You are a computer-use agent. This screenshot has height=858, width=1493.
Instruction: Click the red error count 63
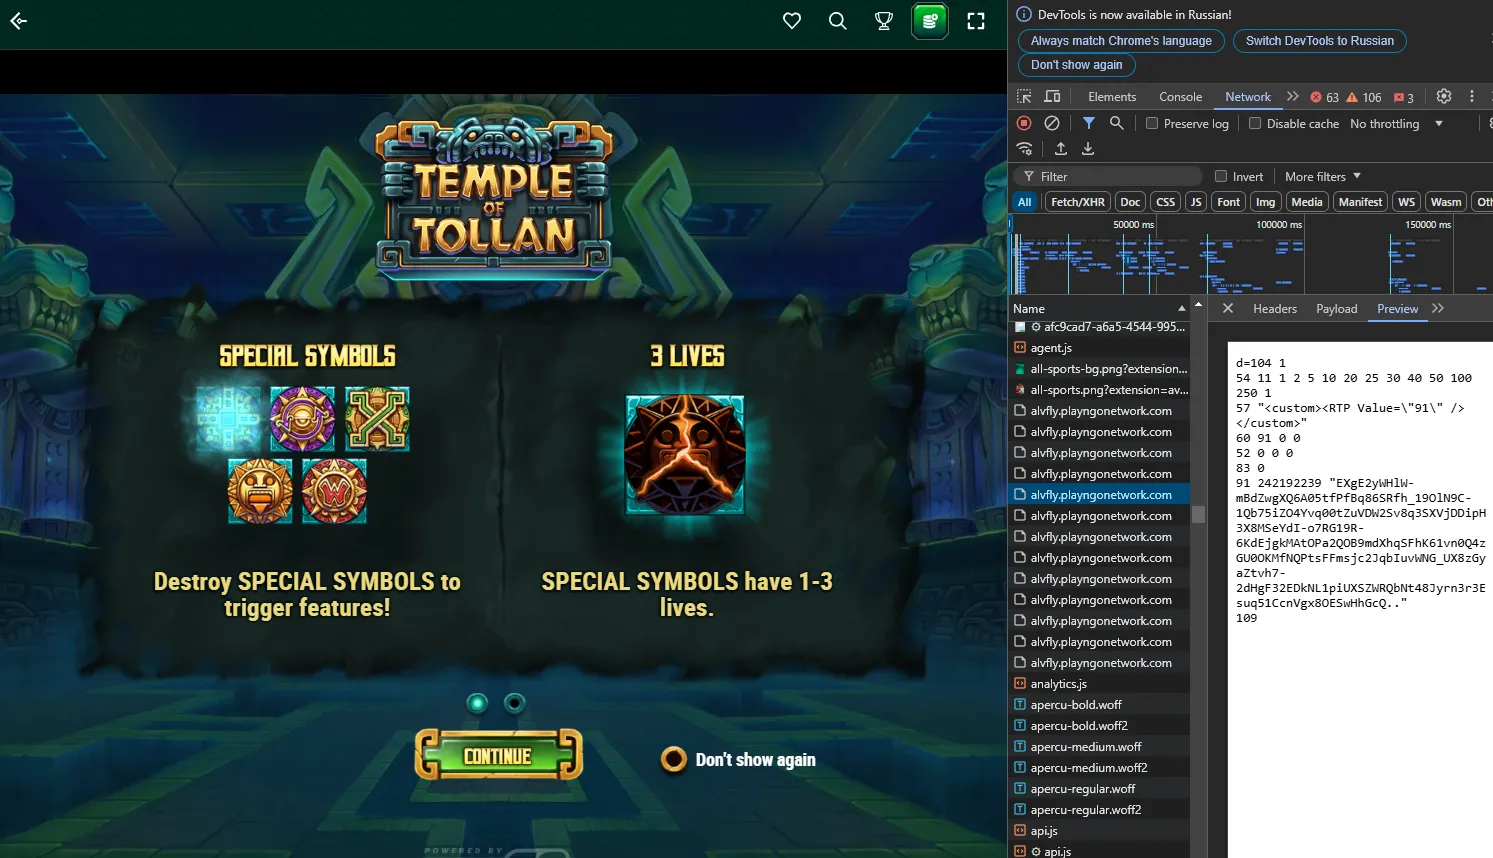[1324, 98]
